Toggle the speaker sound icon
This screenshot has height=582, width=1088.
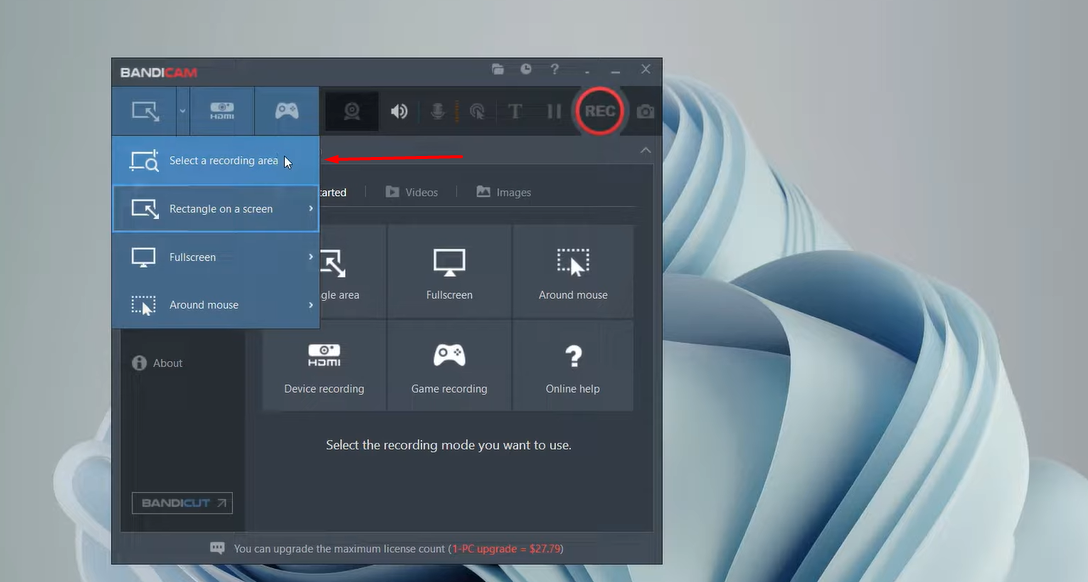point(399,111)
